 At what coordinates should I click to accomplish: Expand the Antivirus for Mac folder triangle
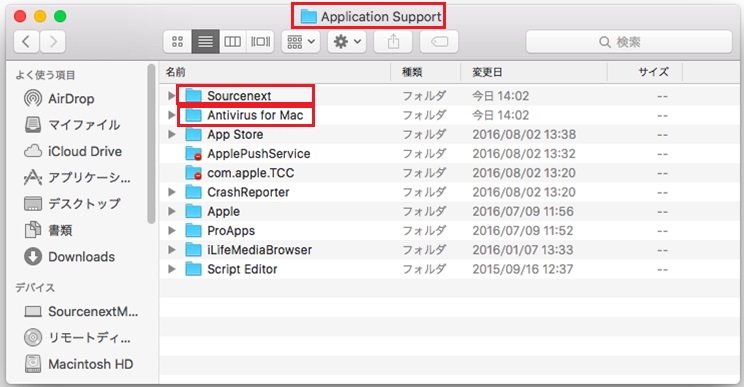[171, 115]
